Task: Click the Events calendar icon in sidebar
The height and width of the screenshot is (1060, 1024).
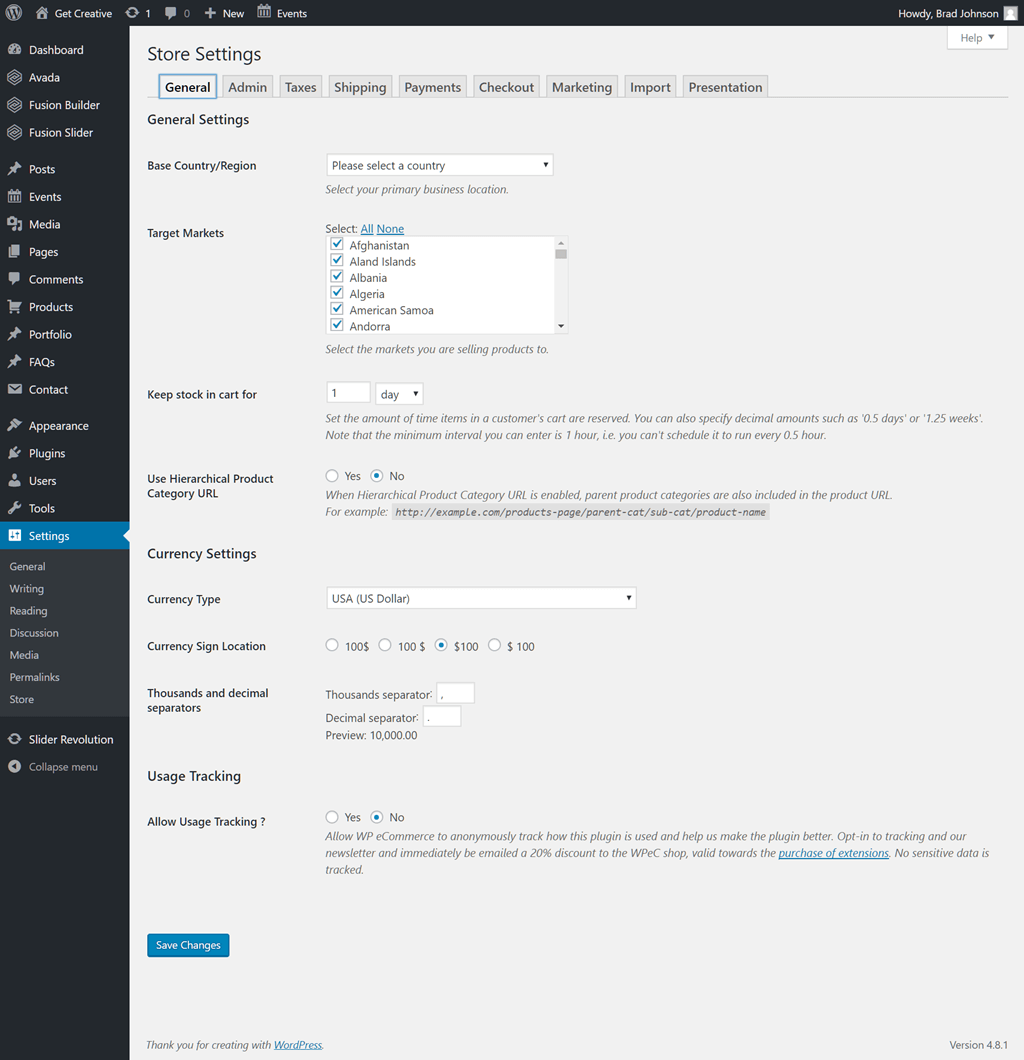Action: [x=14, y=197]
